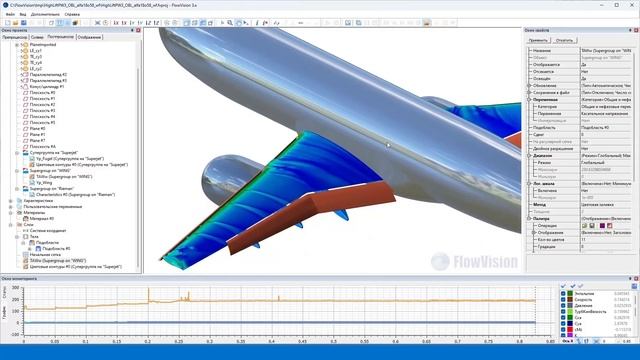
Task: Click the Кол-во цветов value field
Action: pos(606,240)
